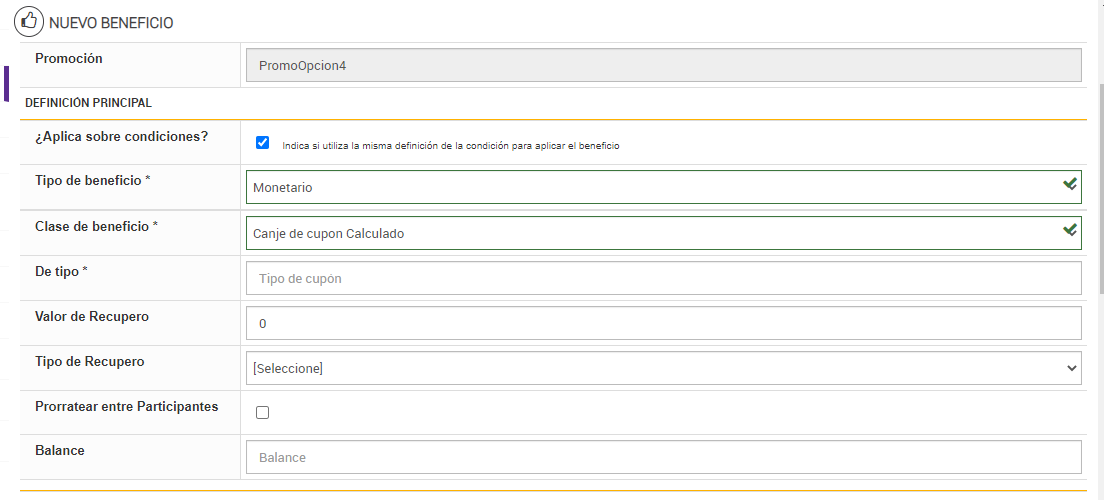1104x500 pixels.
Task: Enable Prorratear entre Participantes checkbox
Action: 263,412
